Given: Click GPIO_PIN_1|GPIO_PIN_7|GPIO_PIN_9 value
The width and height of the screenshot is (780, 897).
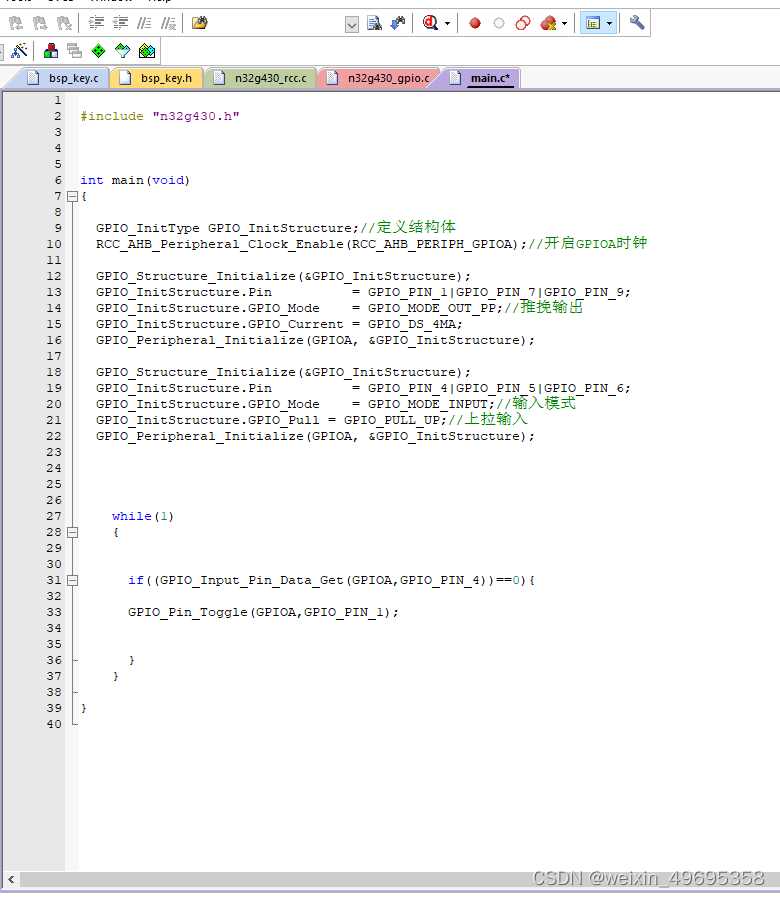Looking at the screenshot, I should 496,292.
